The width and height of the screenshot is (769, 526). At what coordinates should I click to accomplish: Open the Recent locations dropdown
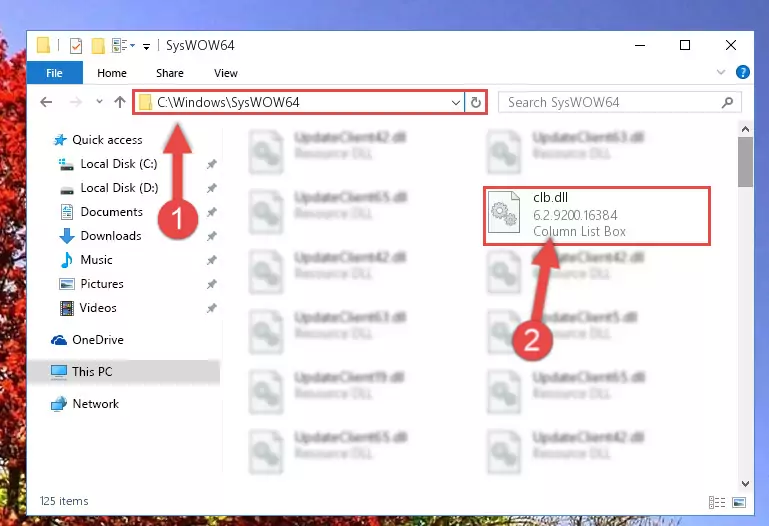[x=100, y=102]
